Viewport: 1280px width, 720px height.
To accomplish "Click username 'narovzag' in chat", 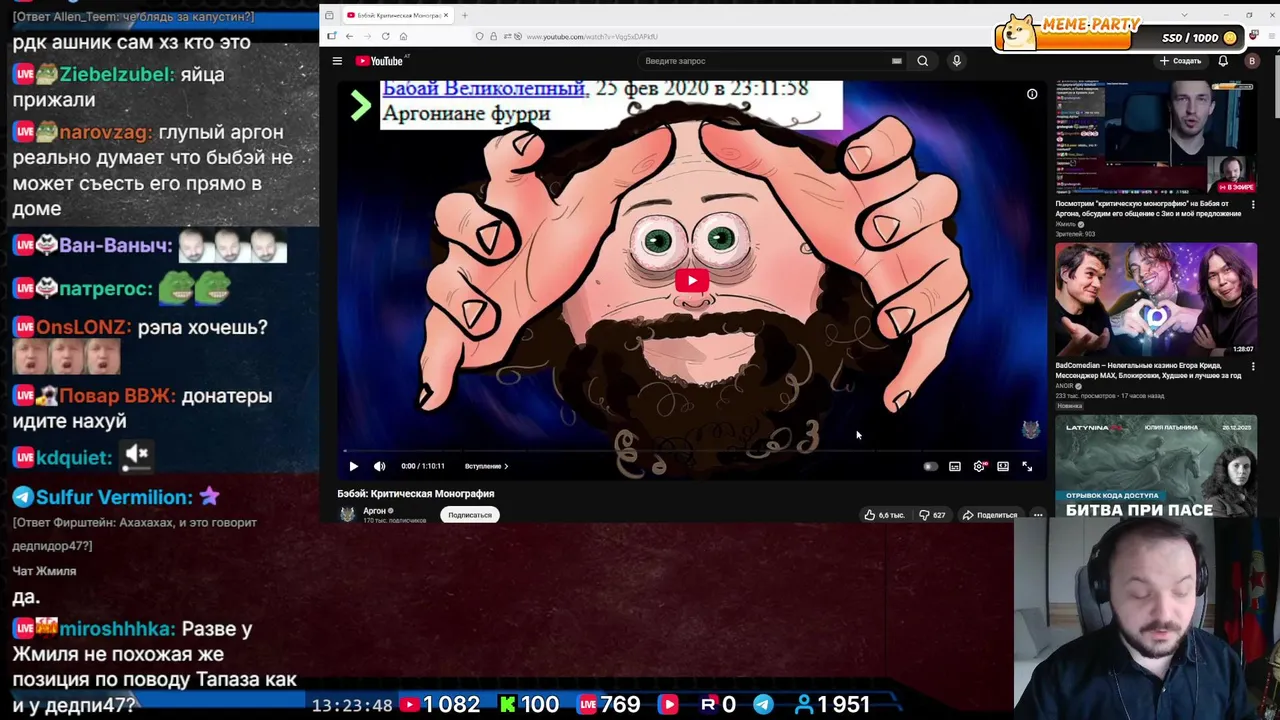I will [105, 132].
